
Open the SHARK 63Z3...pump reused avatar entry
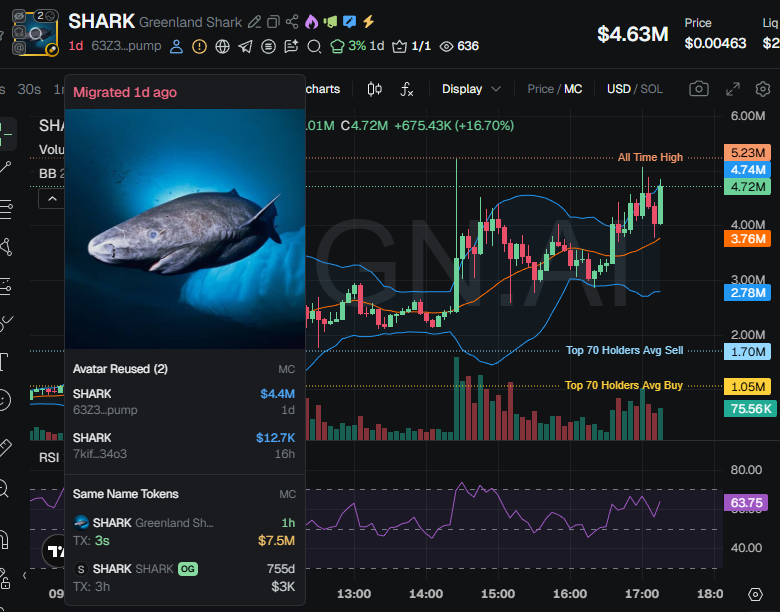[x=184, y=402]
